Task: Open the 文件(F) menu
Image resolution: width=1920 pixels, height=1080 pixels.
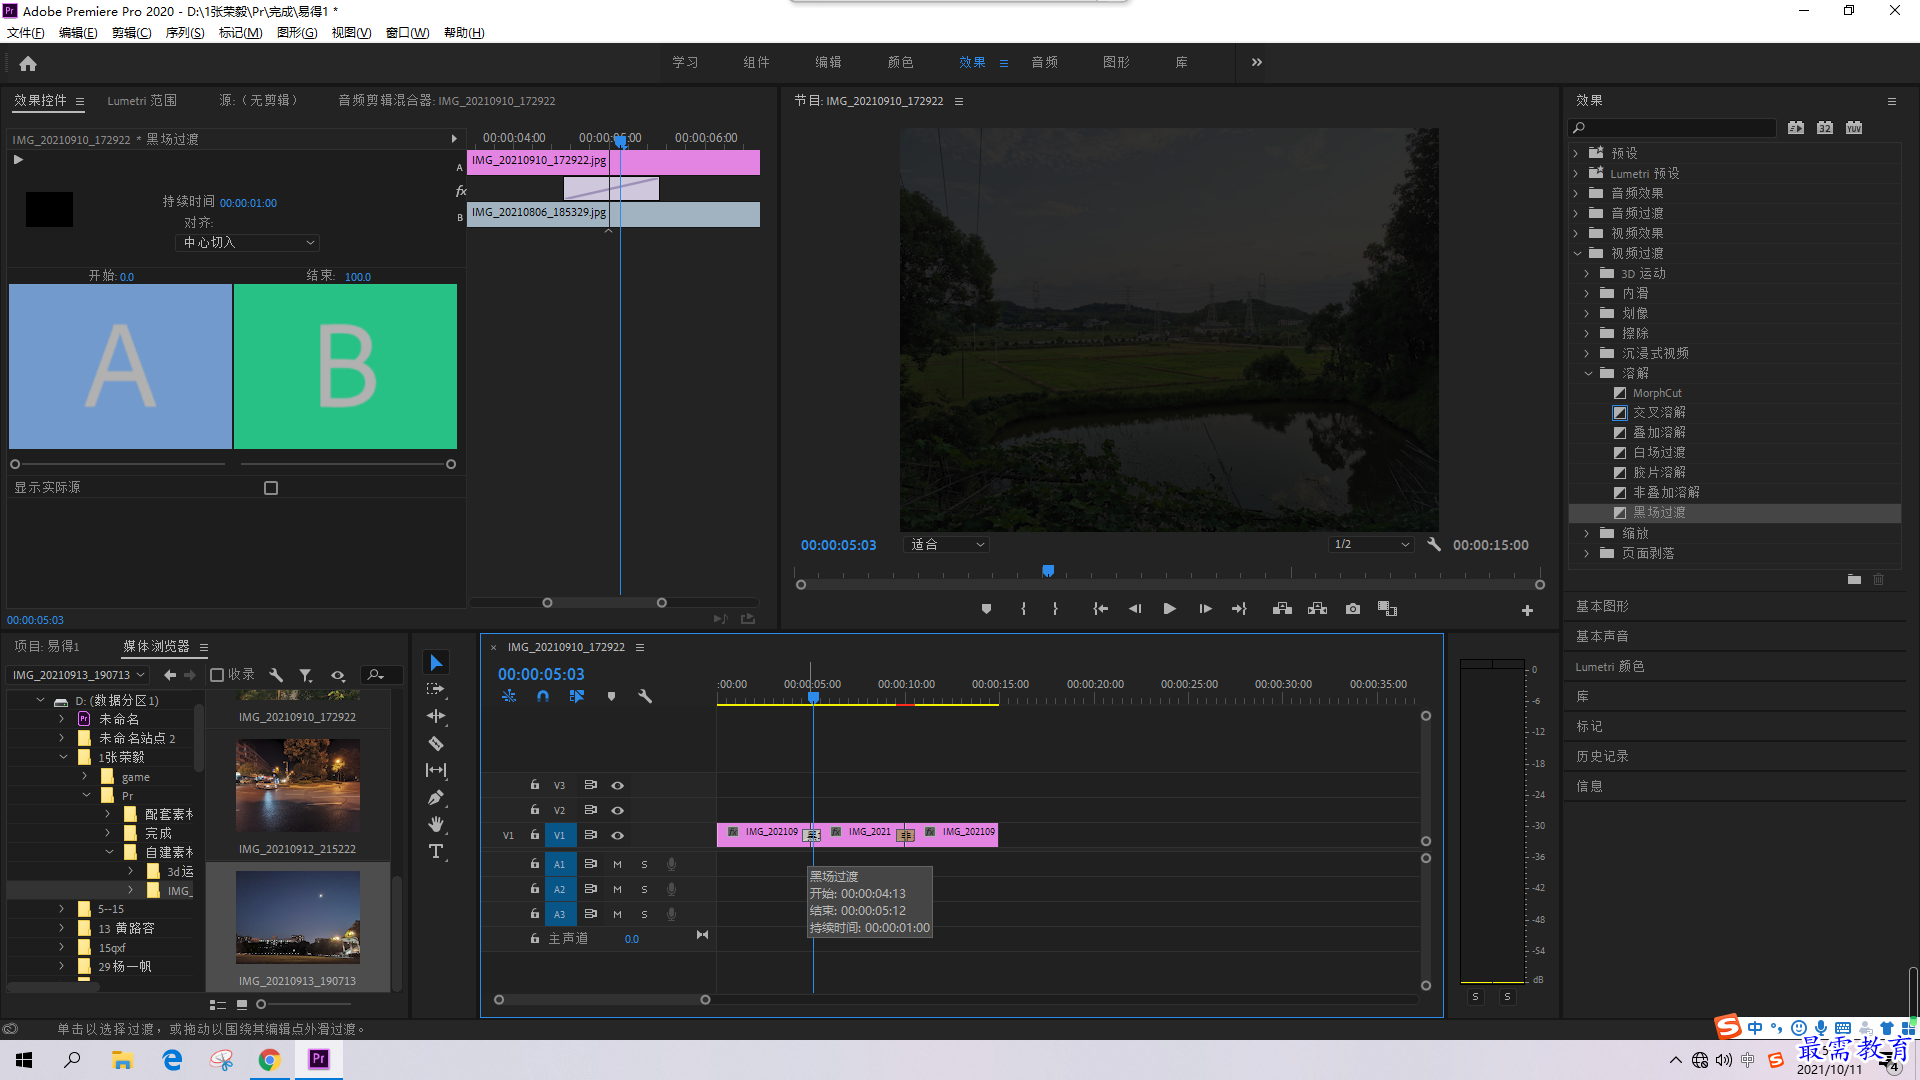Action: pyautogui.click(x=25, y=33)
